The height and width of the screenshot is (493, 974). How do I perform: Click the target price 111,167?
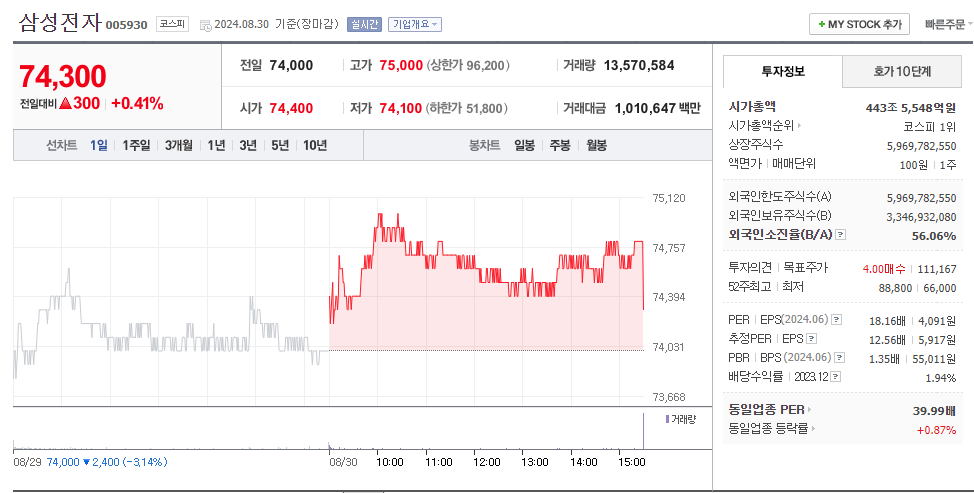(x=937, y=269)
